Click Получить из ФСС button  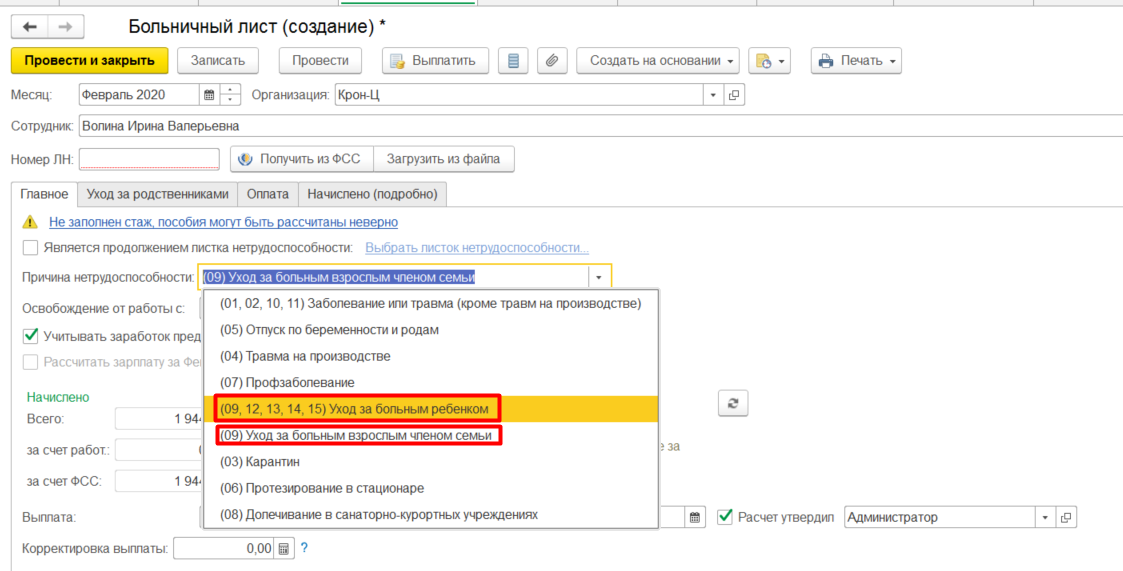click(302, 159)
